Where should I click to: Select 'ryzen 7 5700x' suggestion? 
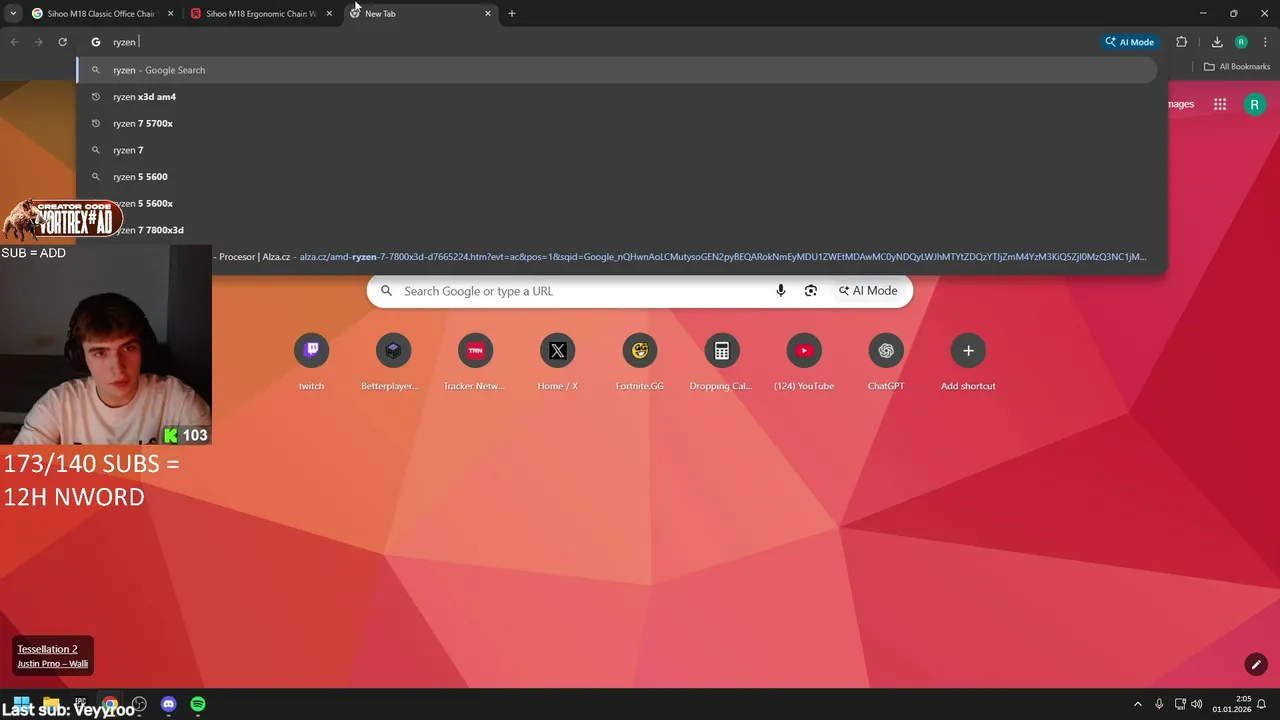click(x=617, y=123)
